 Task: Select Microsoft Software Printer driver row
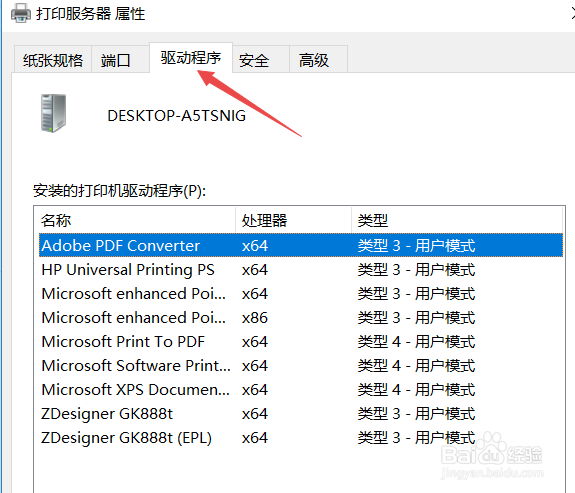click(301, 366)
